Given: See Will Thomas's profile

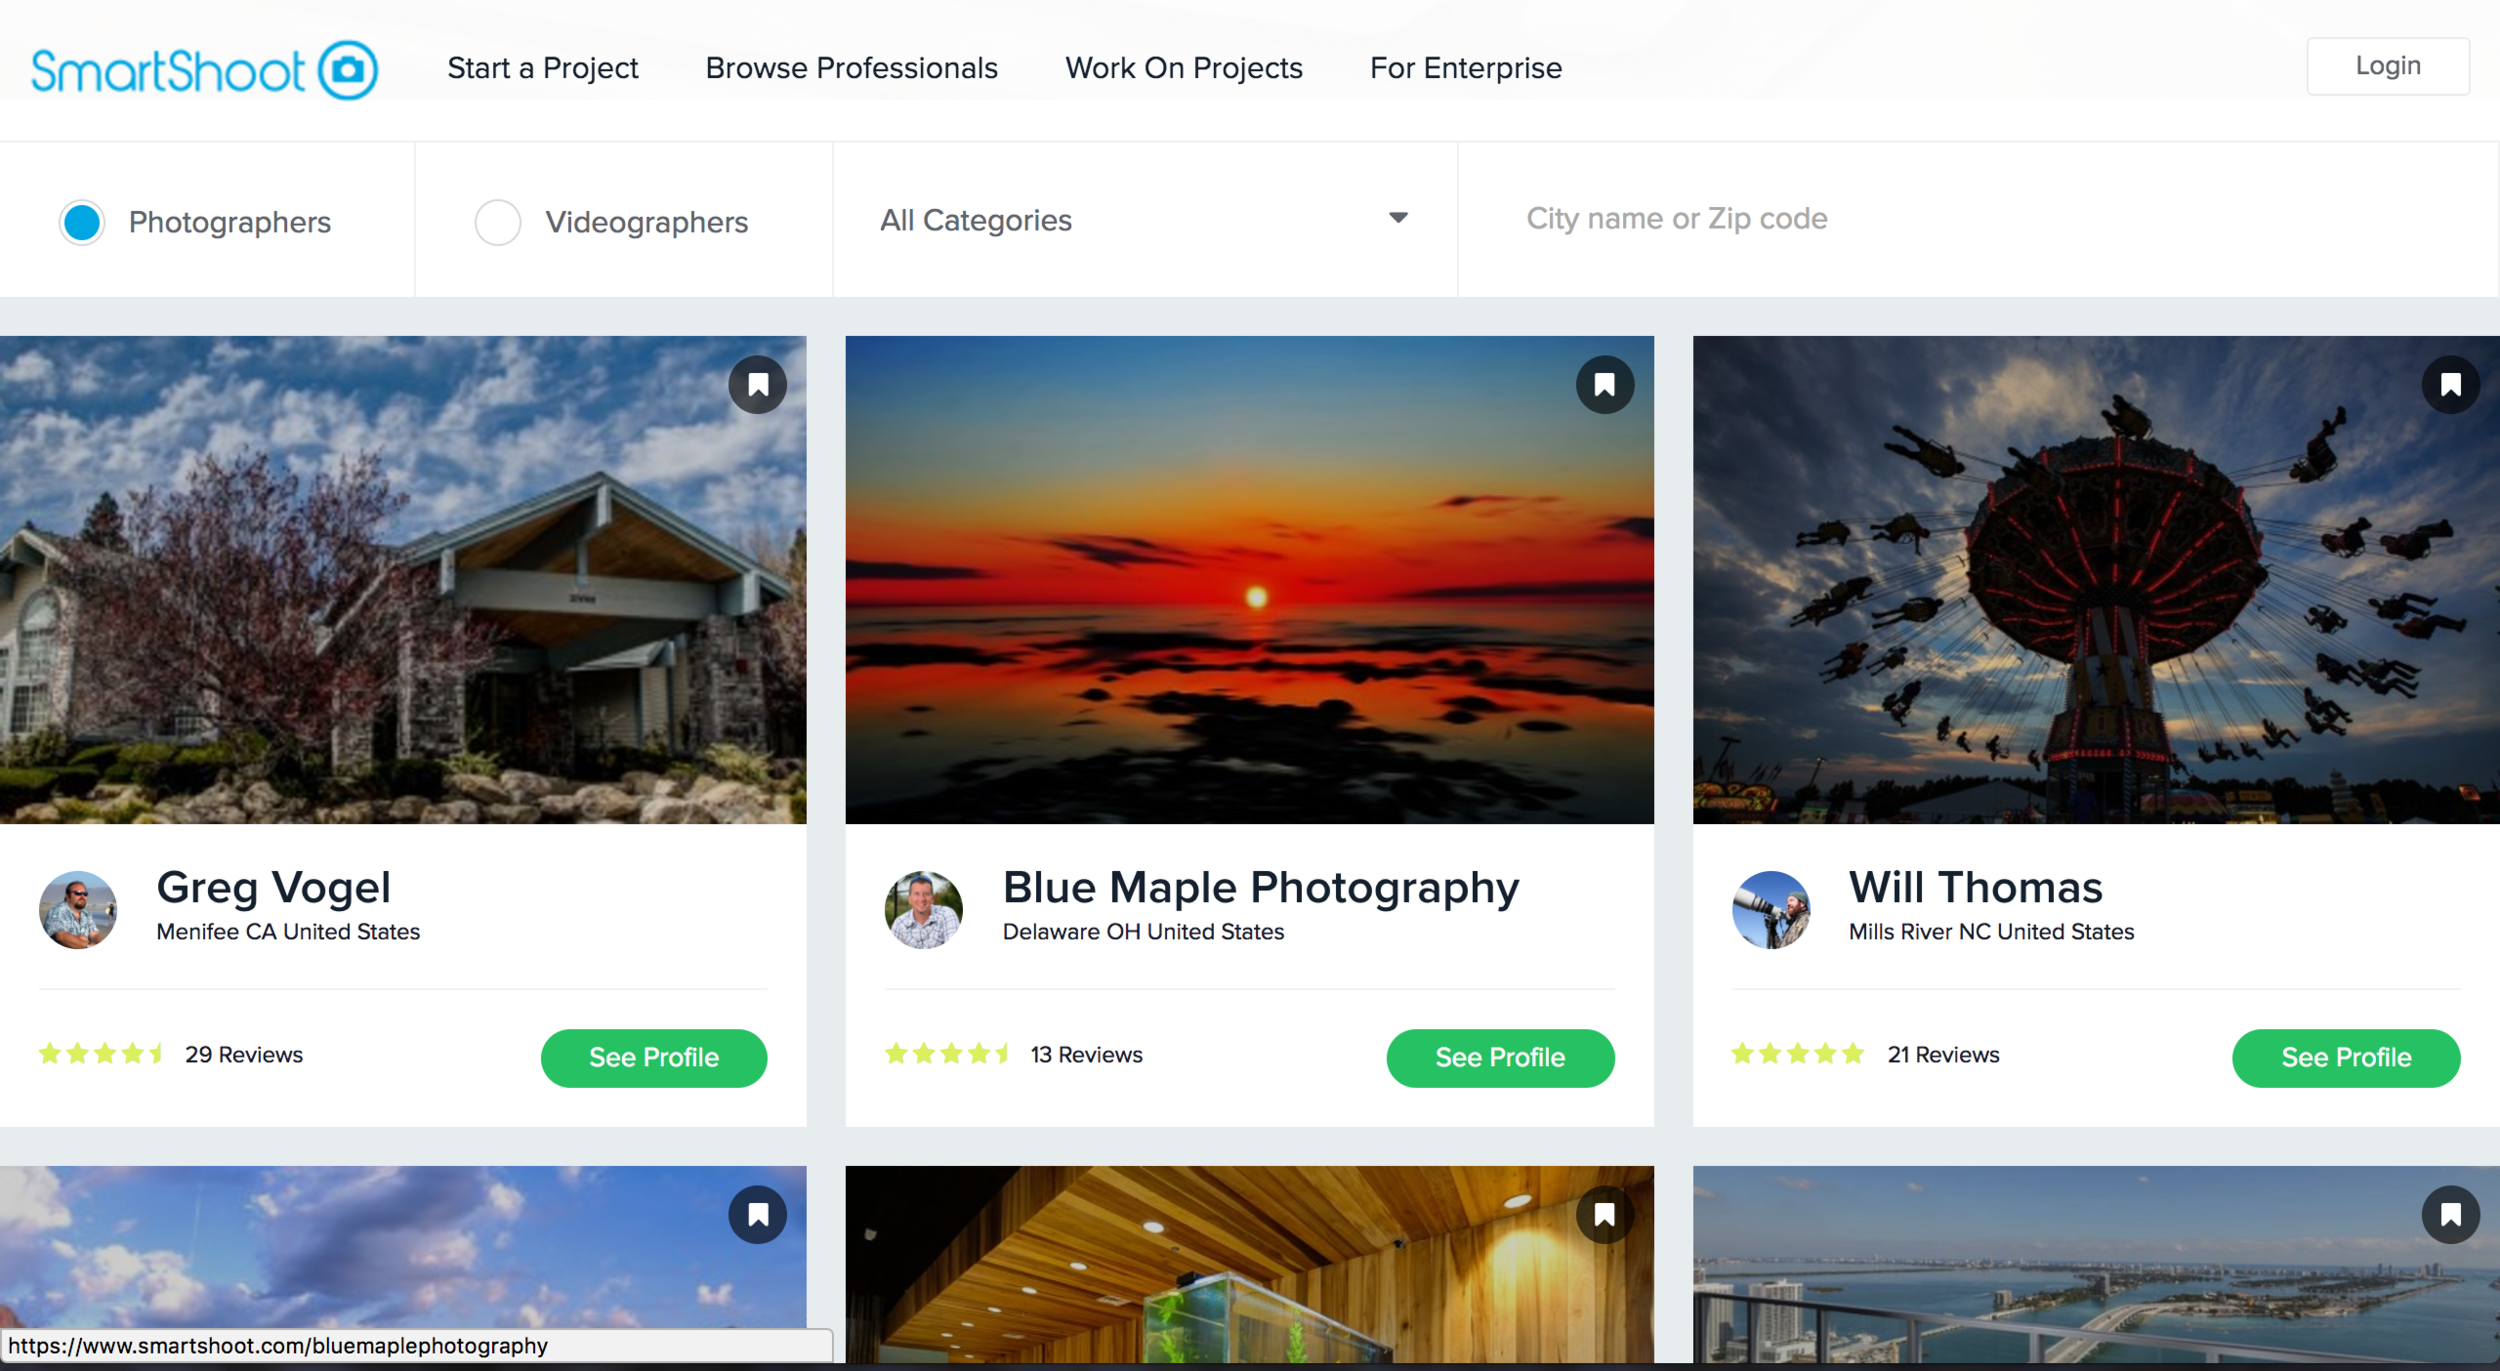Looking at the screenshot, I should coord(2346,1058).
